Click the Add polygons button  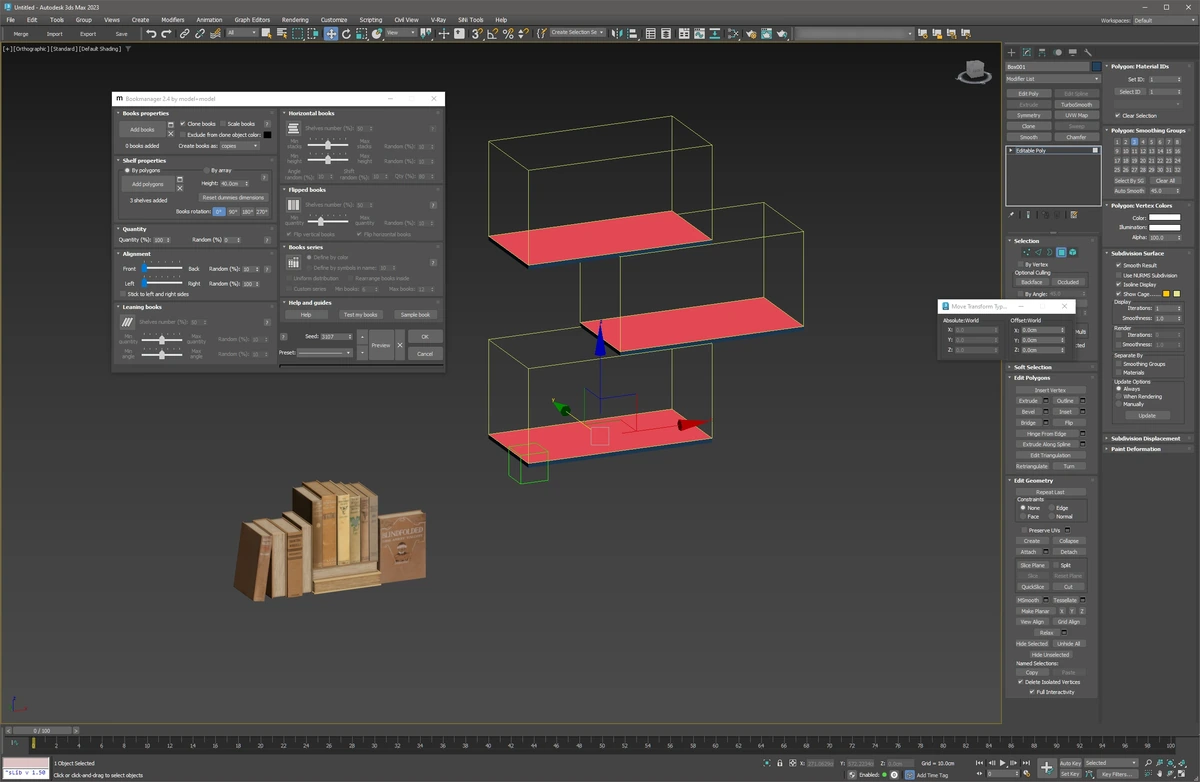[x=147, y=184]
